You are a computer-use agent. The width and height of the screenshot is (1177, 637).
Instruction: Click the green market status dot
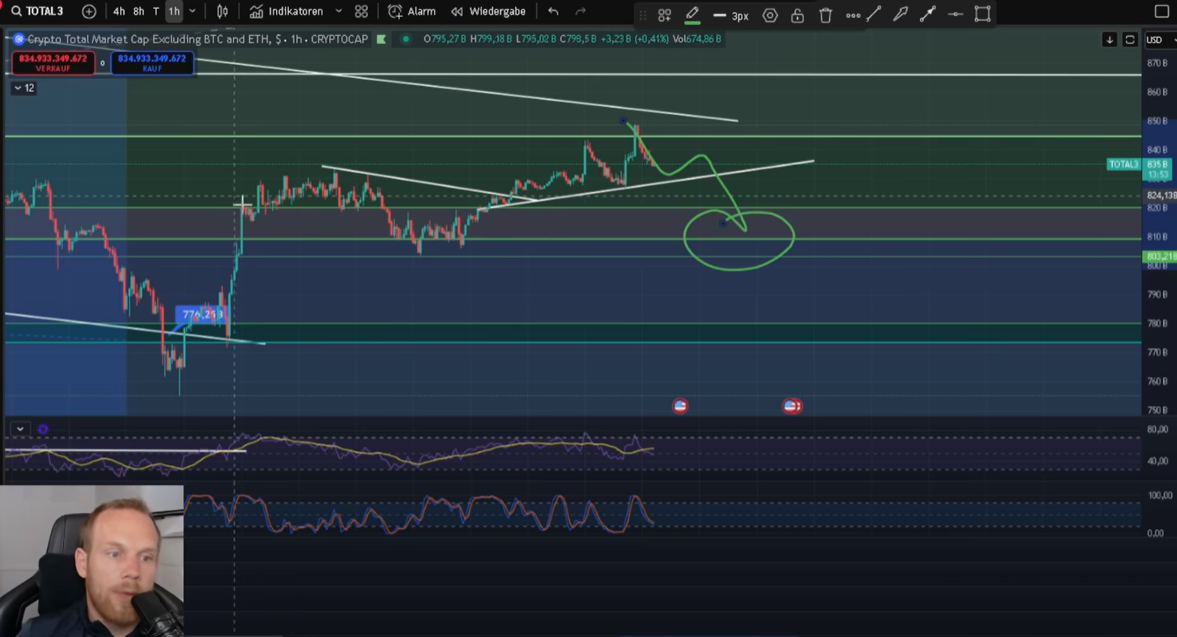click(405, 39)
